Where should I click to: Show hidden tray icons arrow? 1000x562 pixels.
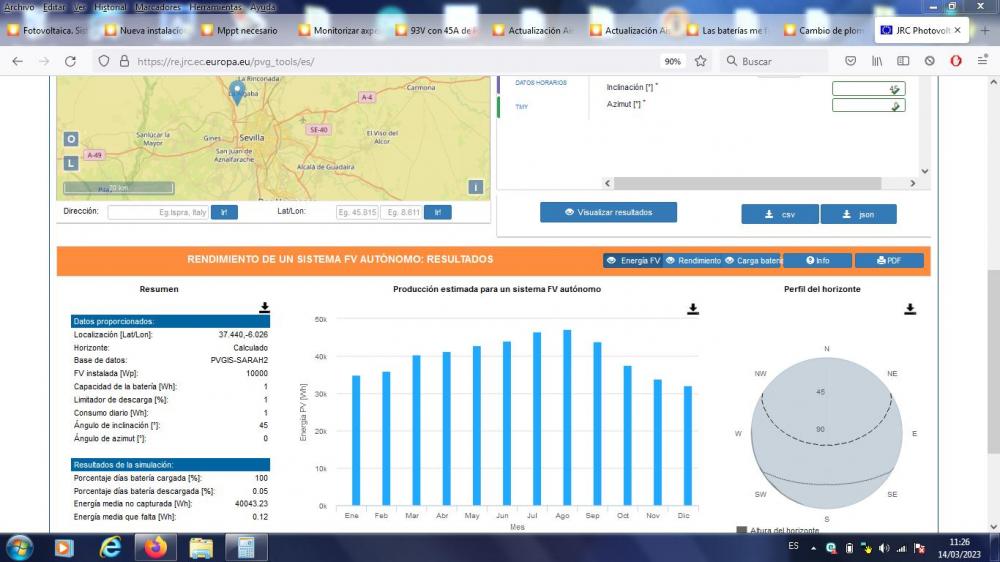click(813, 548)
